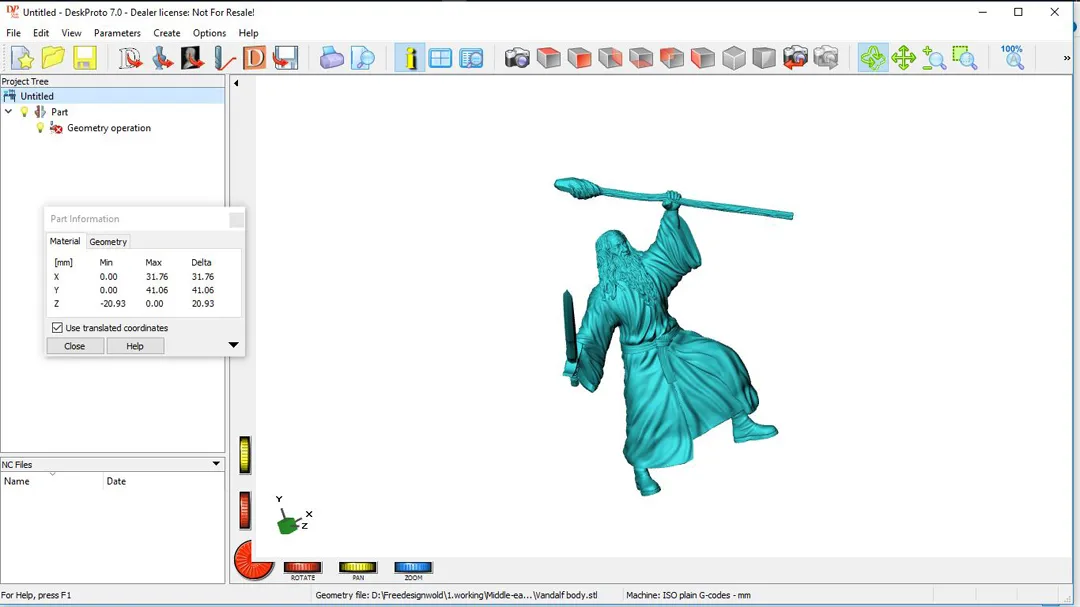The width and height of the screenshot is (1080, 607).
Task: Toggle the green mouse rotation tool
Action: tap(873, 58)
